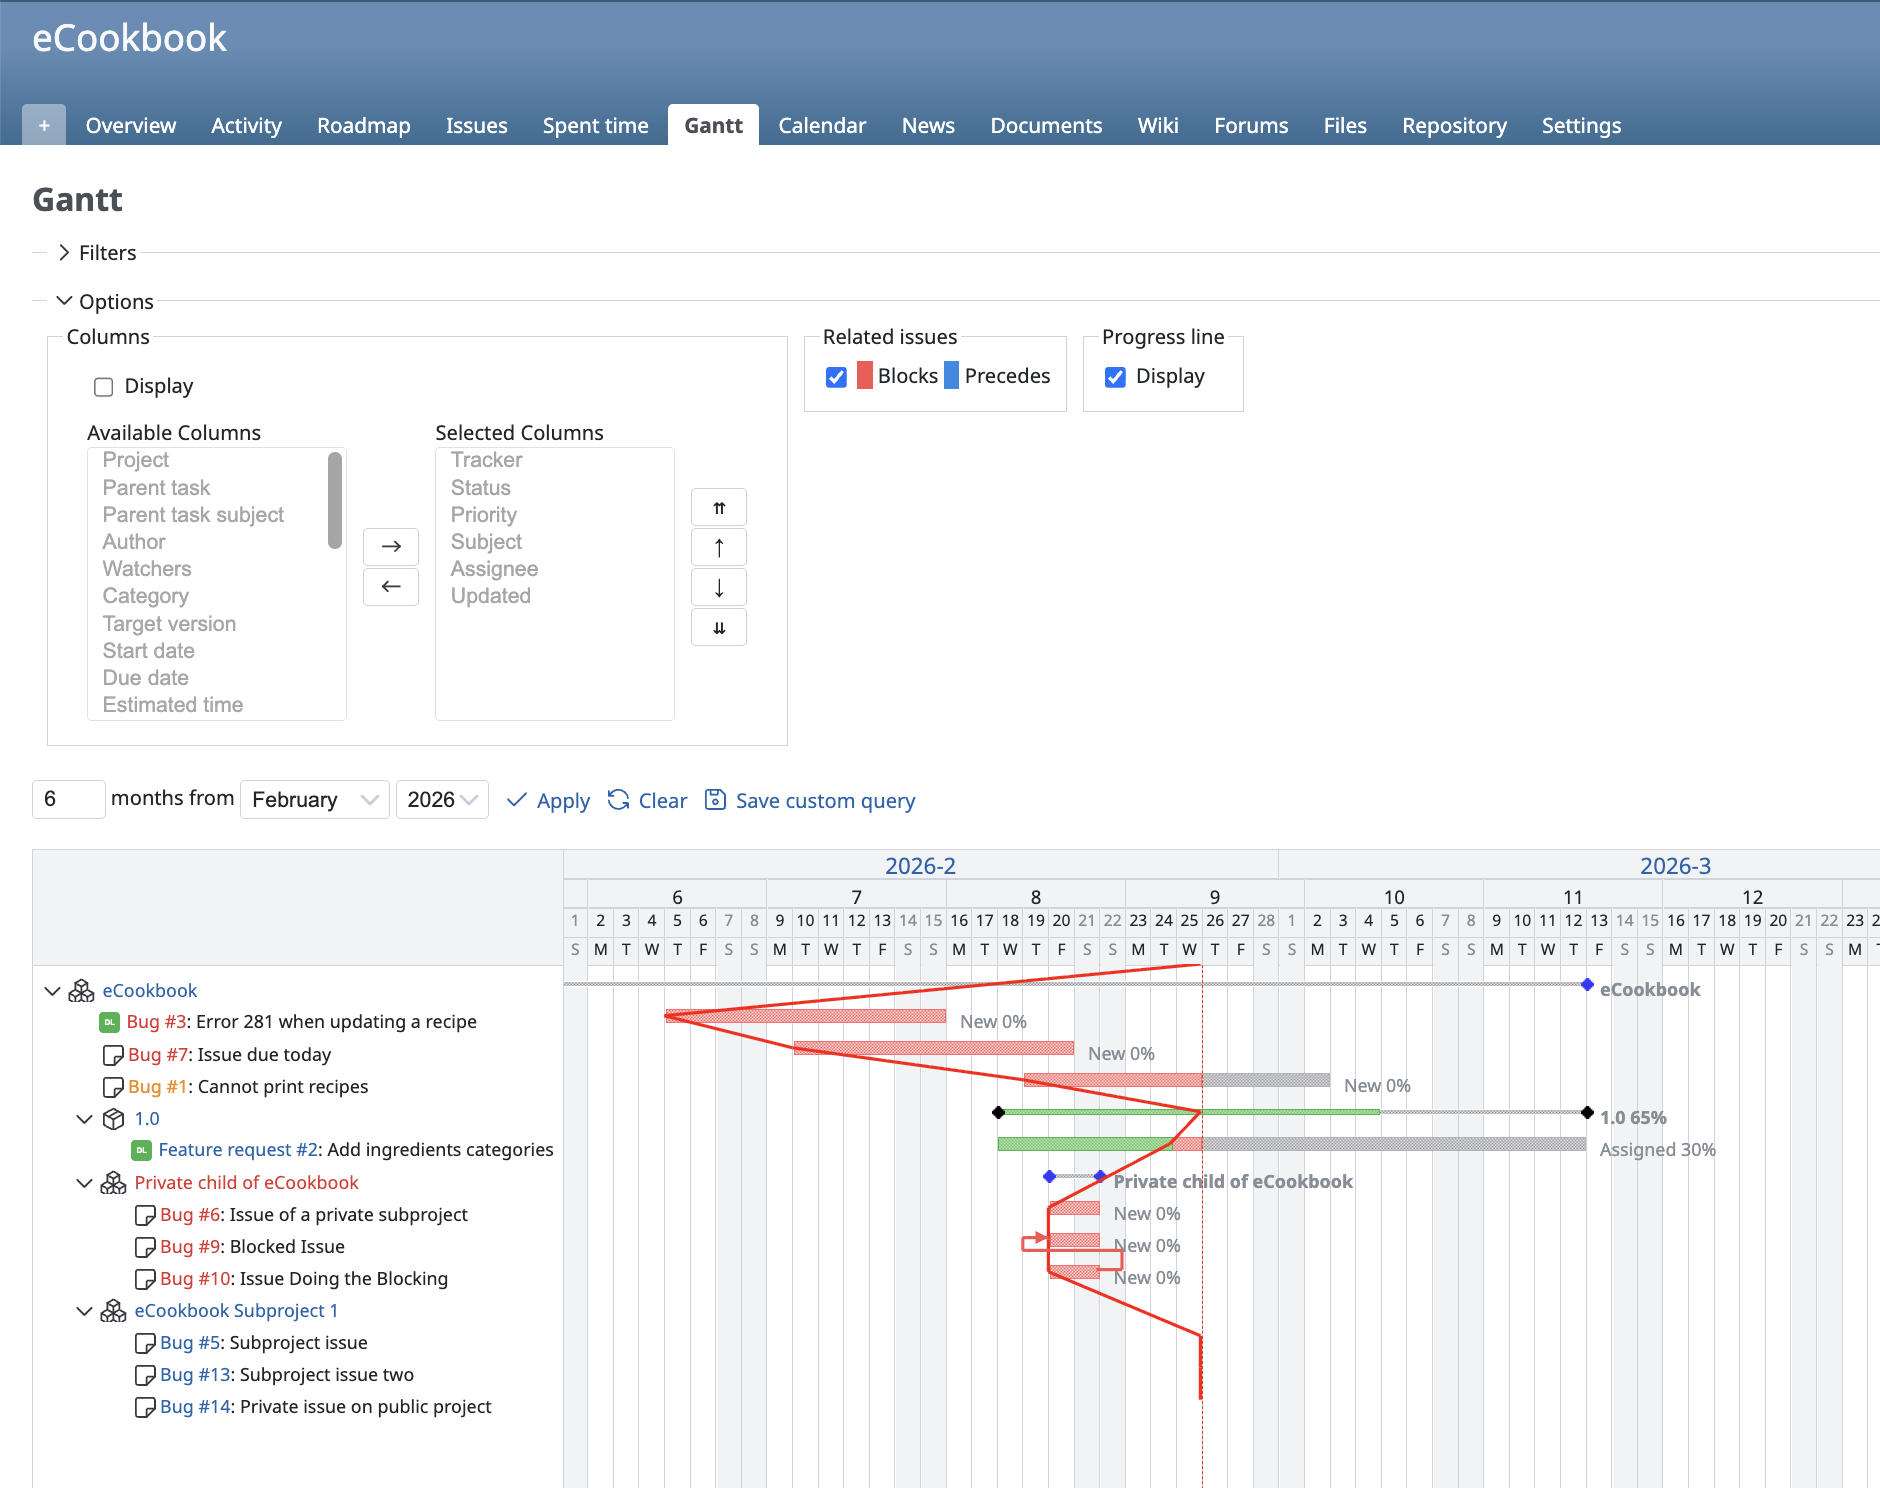1880x1488 pixels.
Task: Switch to the Roadmap tab
Action: pos(364,125)
